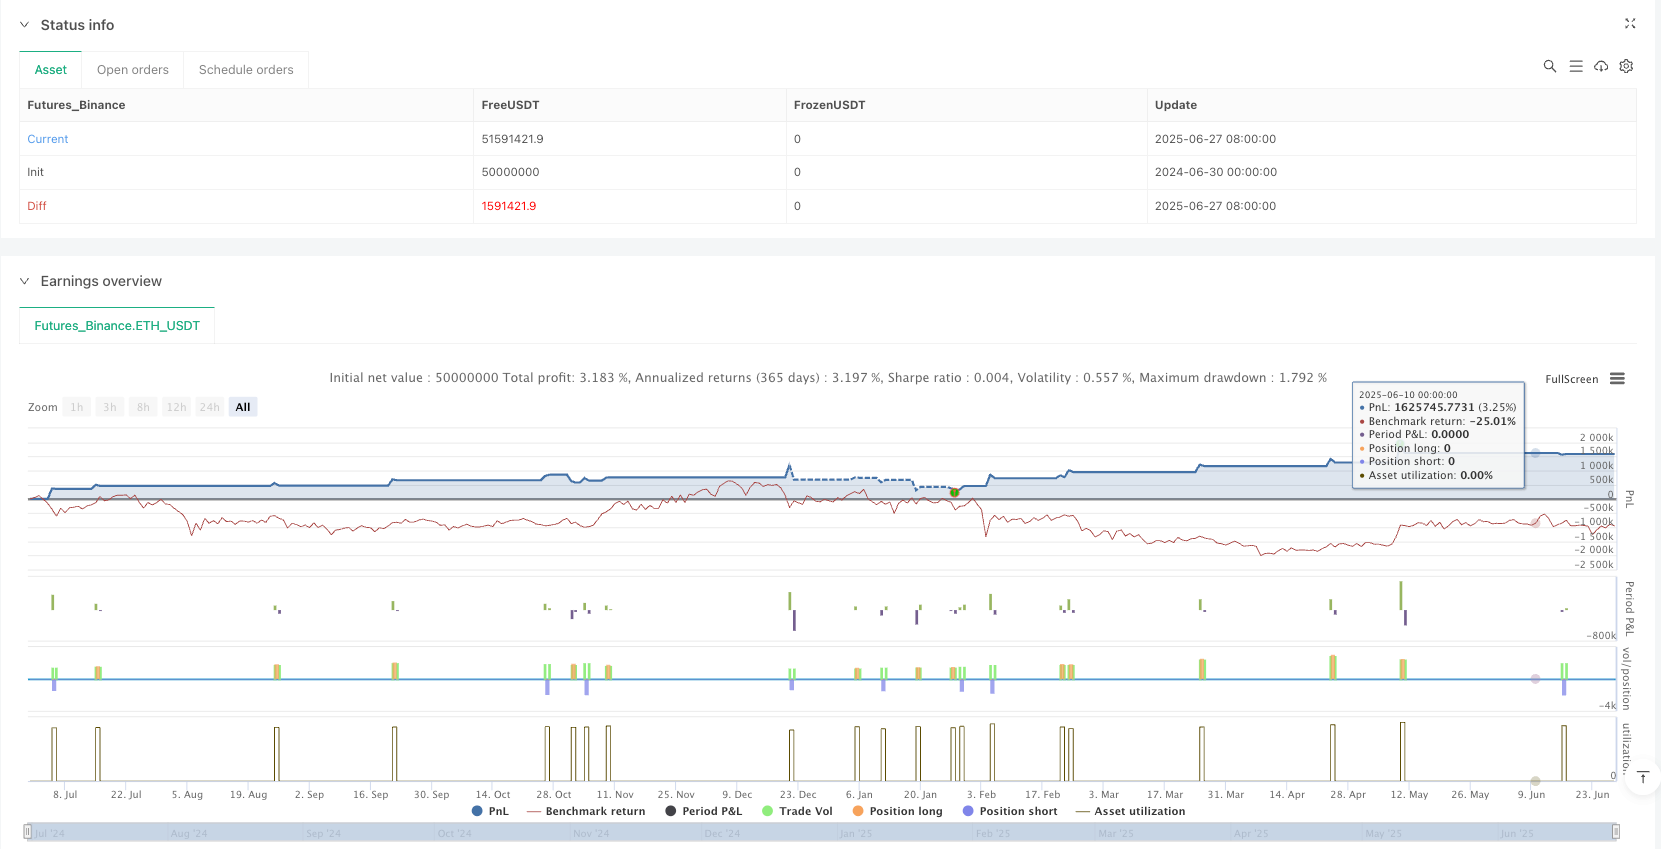Click the Current row link
The image size is (1661, 849).
(x=48, y=139)
